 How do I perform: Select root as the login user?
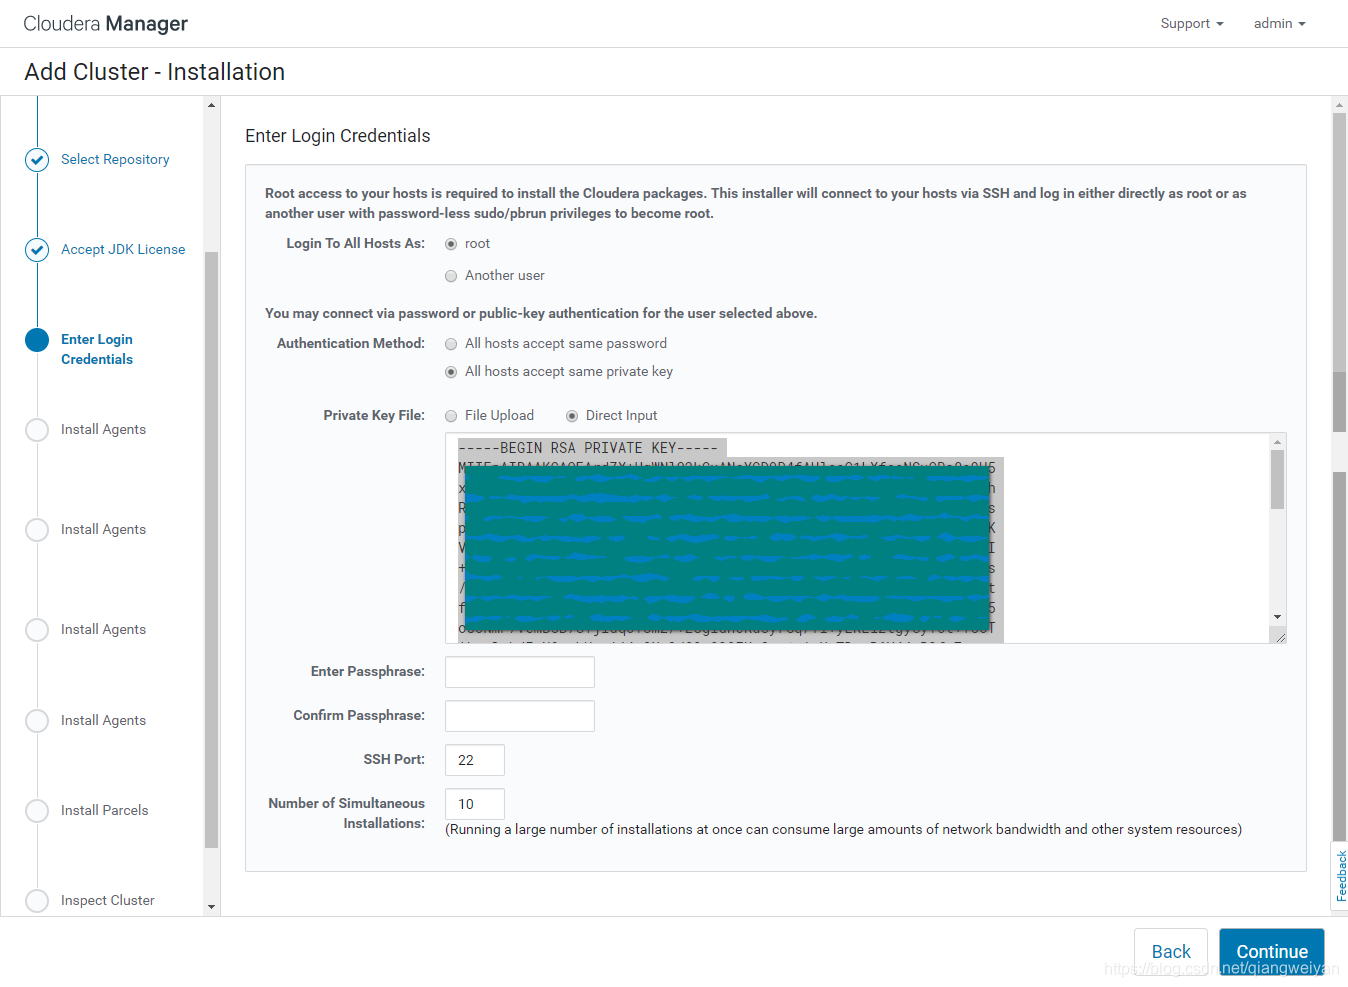451,244
